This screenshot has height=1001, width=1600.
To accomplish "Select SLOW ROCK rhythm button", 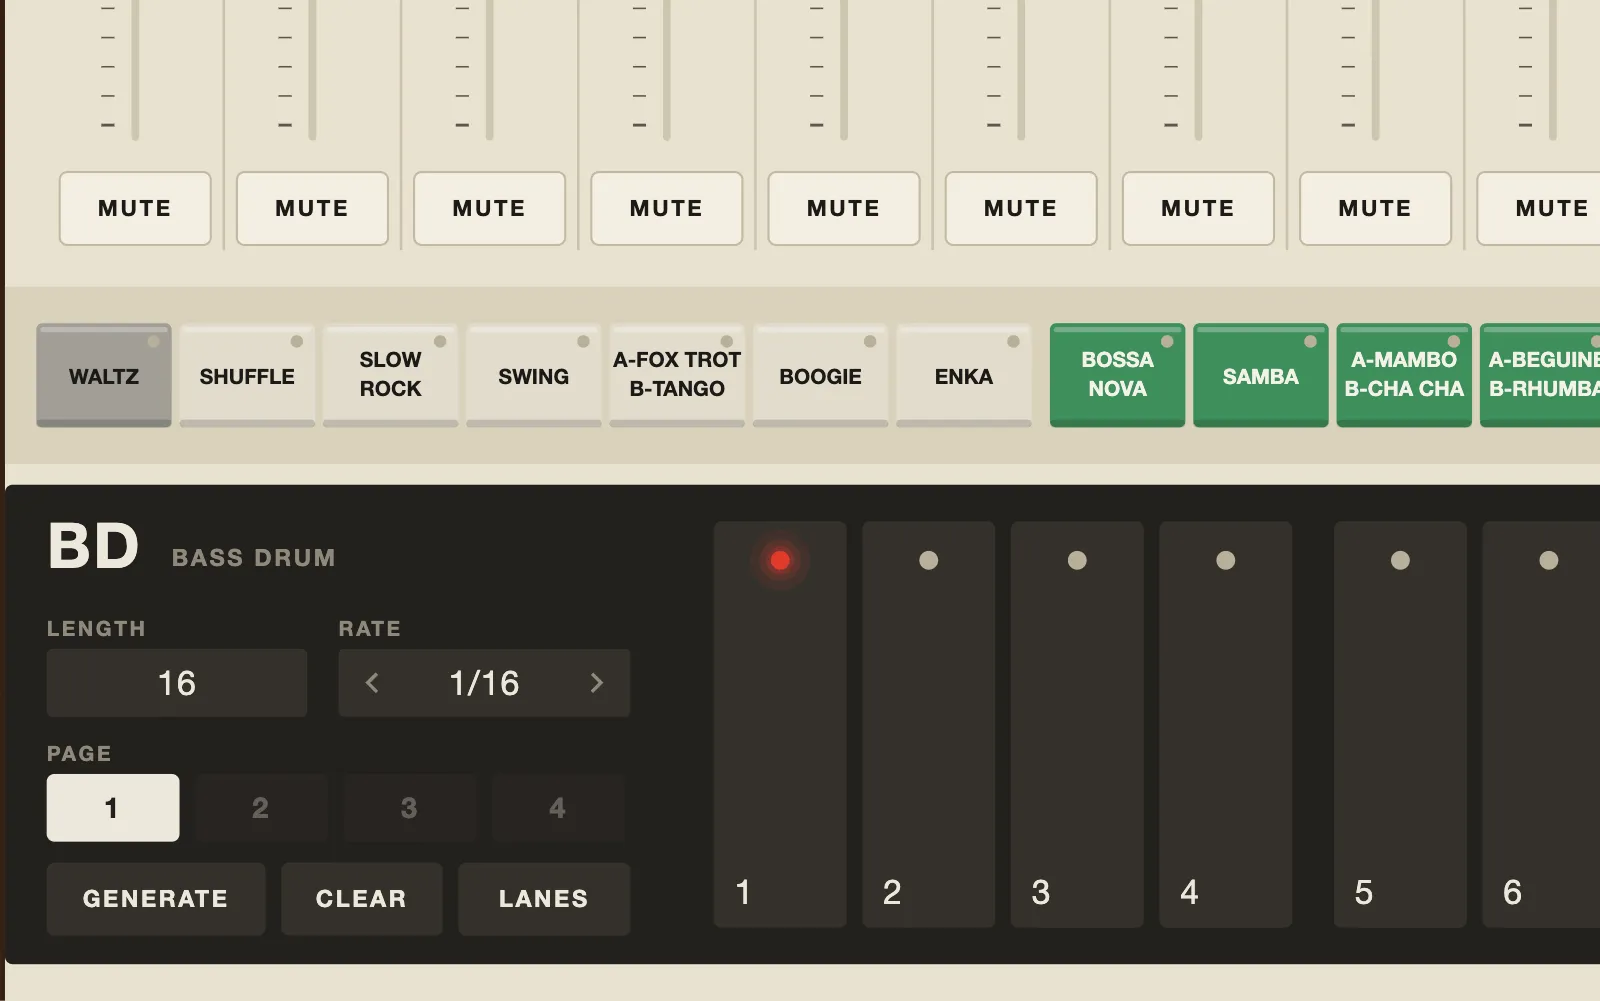I will [390, 376].
